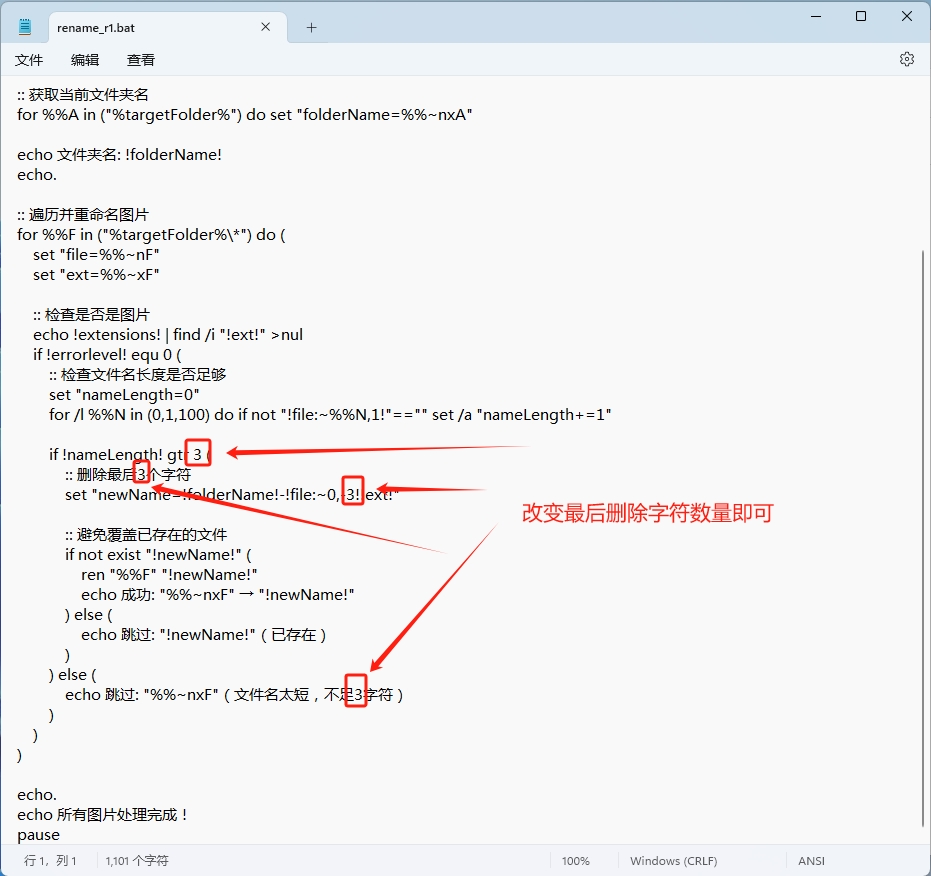Screen dimensions: 931x876
Task: Maximize the Notepad window
Action: [860, 17]
